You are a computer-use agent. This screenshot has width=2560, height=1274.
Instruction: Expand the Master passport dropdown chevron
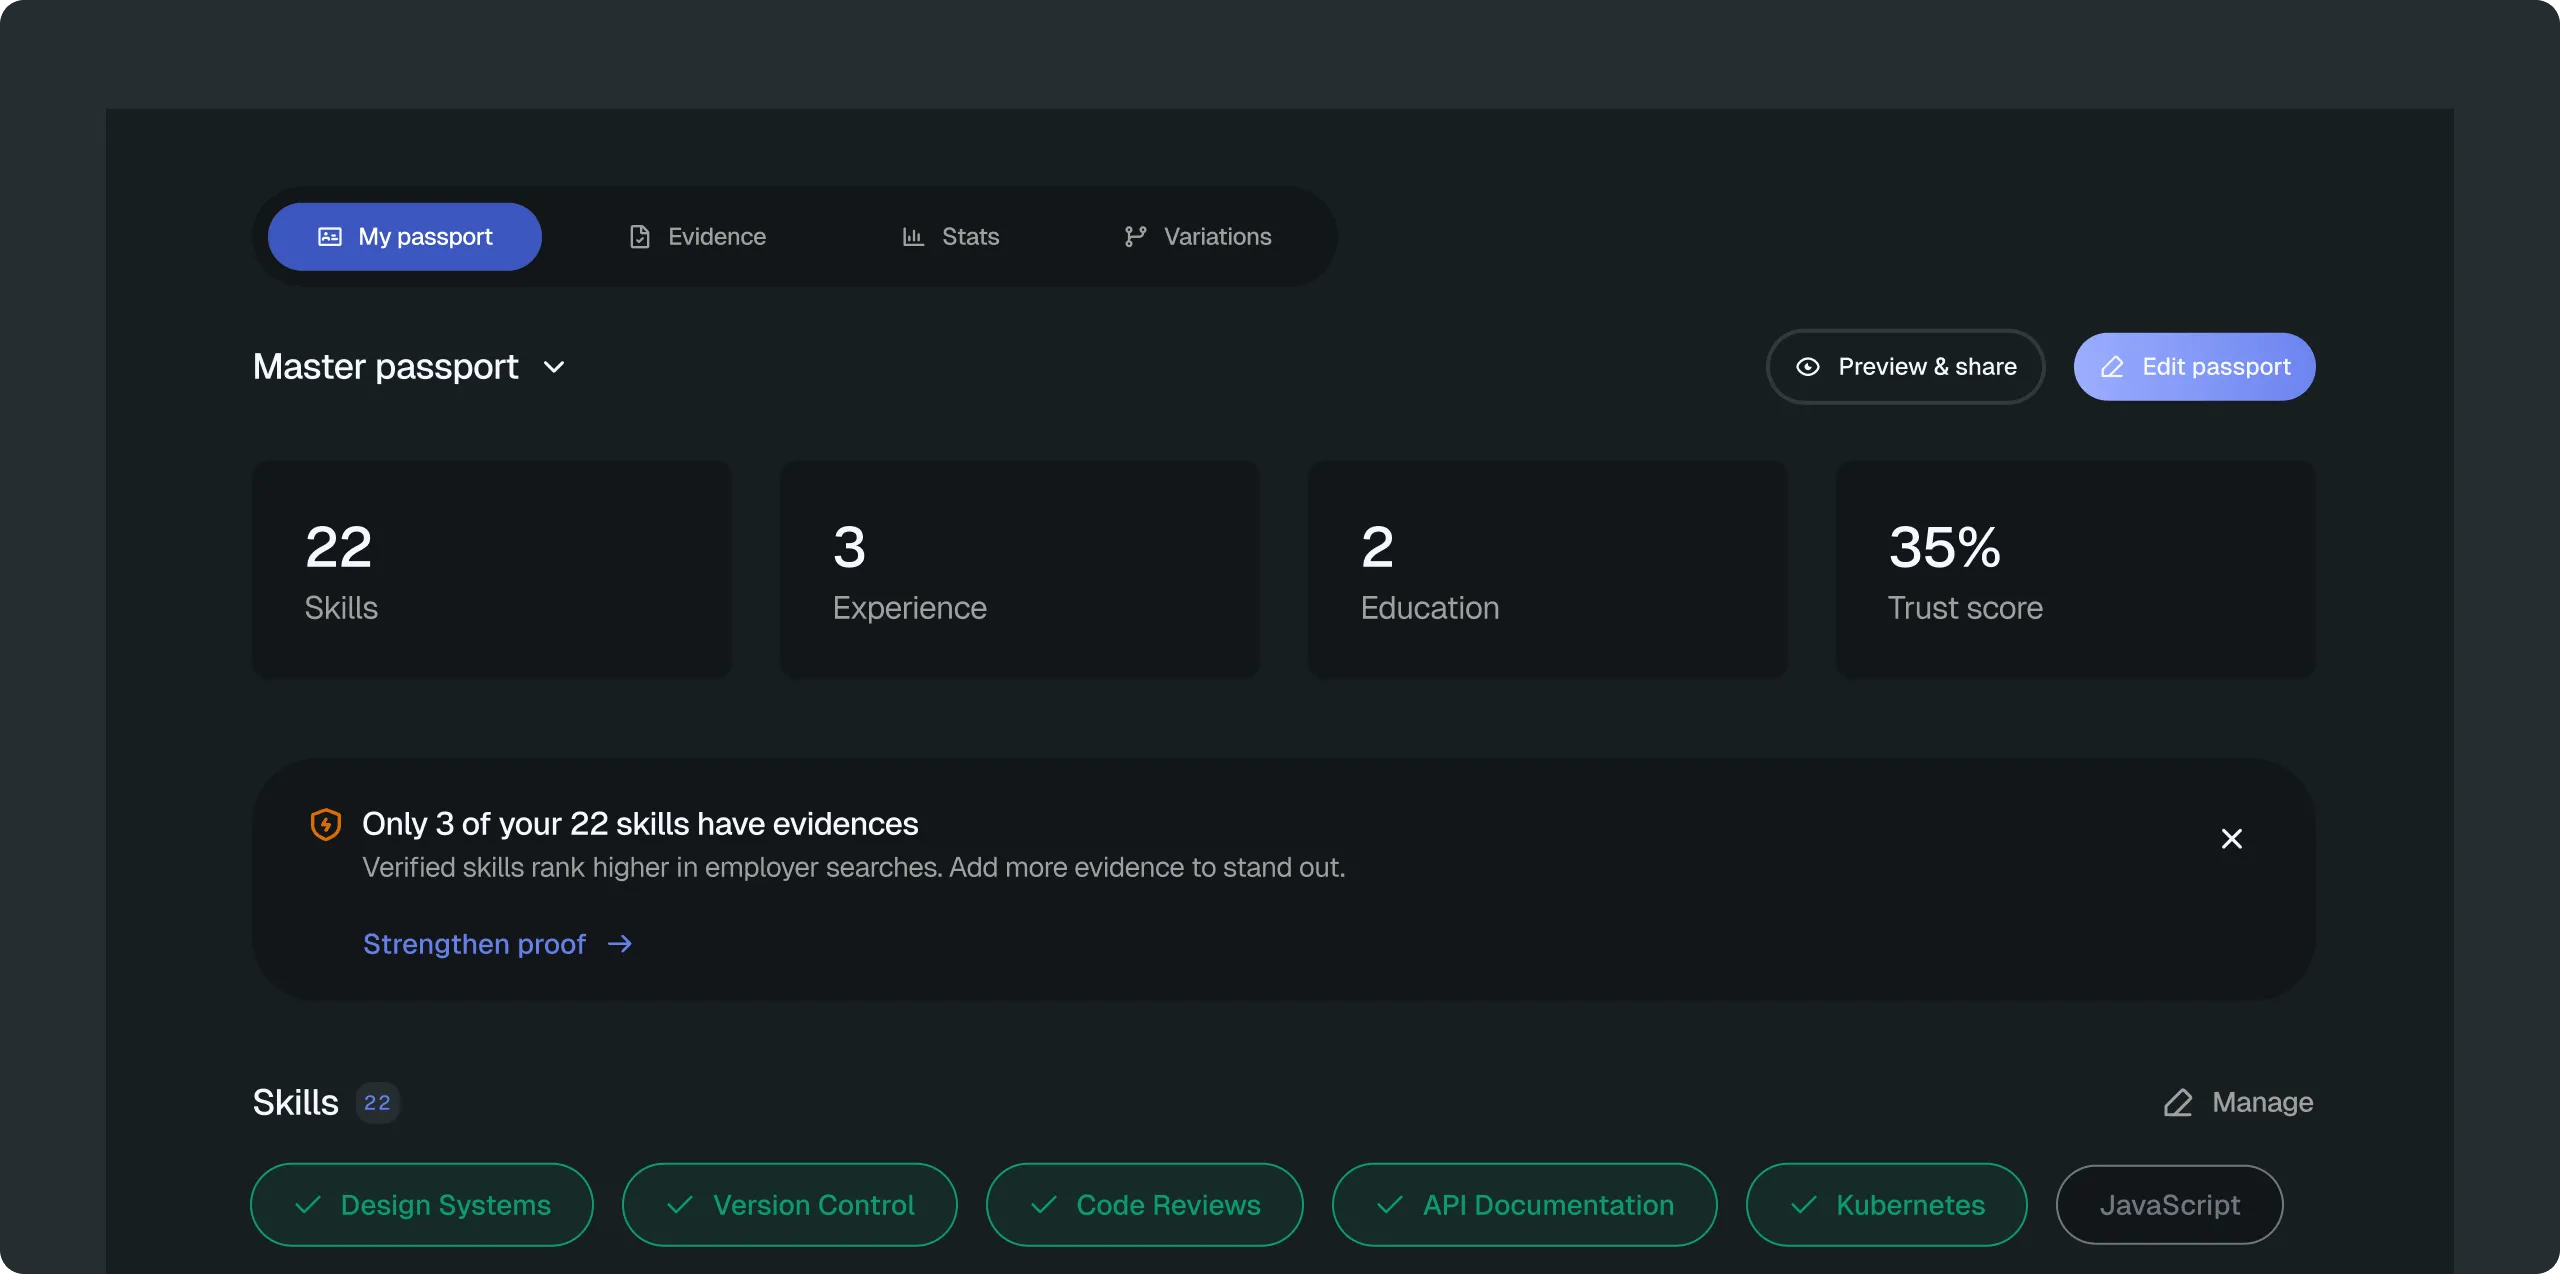[x=554, y=367]
